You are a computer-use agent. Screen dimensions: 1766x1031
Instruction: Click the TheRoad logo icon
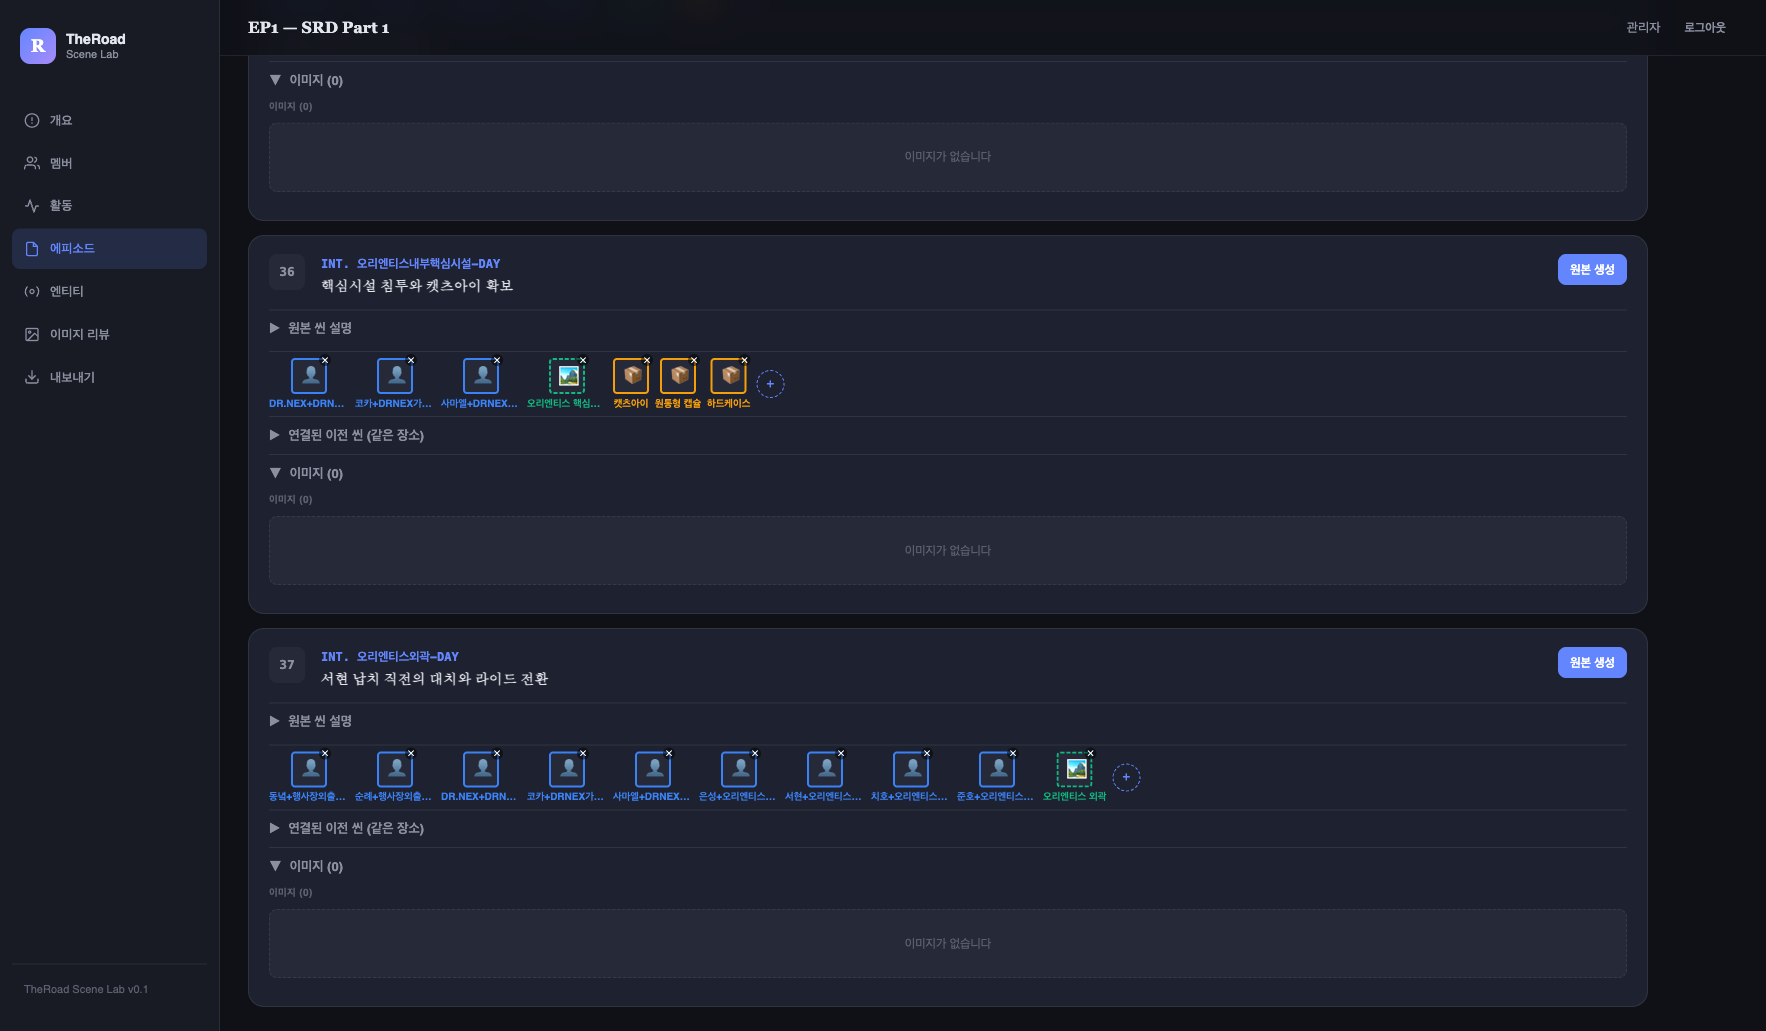click(38, 46)
